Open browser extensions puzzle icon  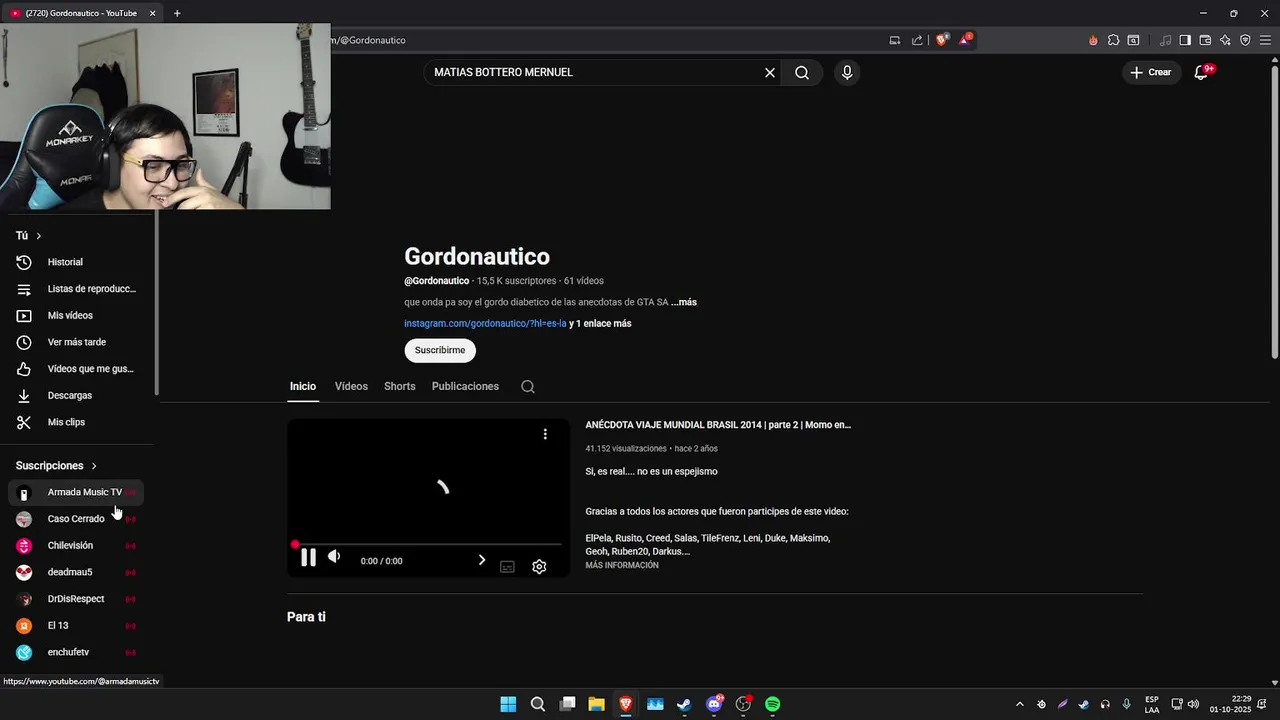[1113, 40]
